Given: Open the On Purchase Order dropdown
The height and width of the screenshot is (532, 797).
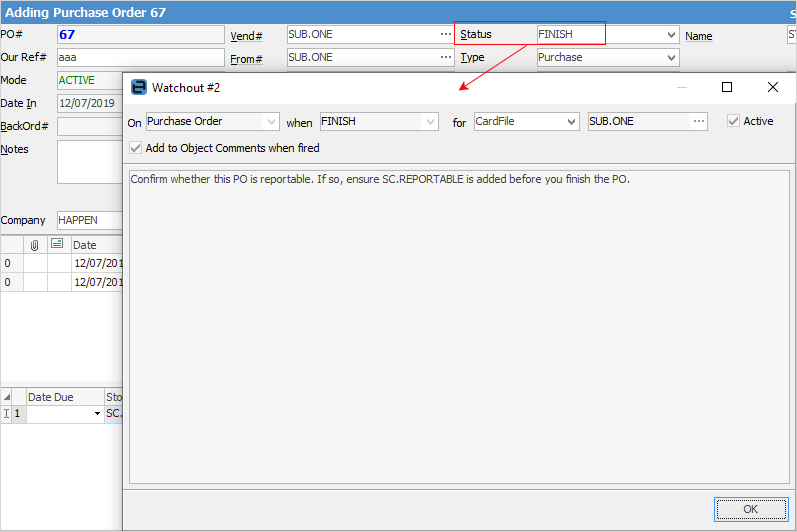Looking at the screenshot, I should (271, 121).
